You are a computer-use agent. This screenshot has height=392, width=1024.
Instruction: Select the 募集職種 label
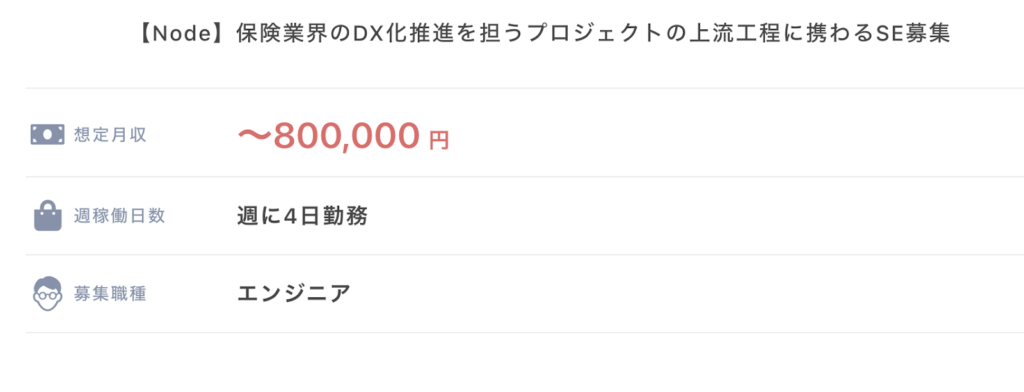[110, 294]
